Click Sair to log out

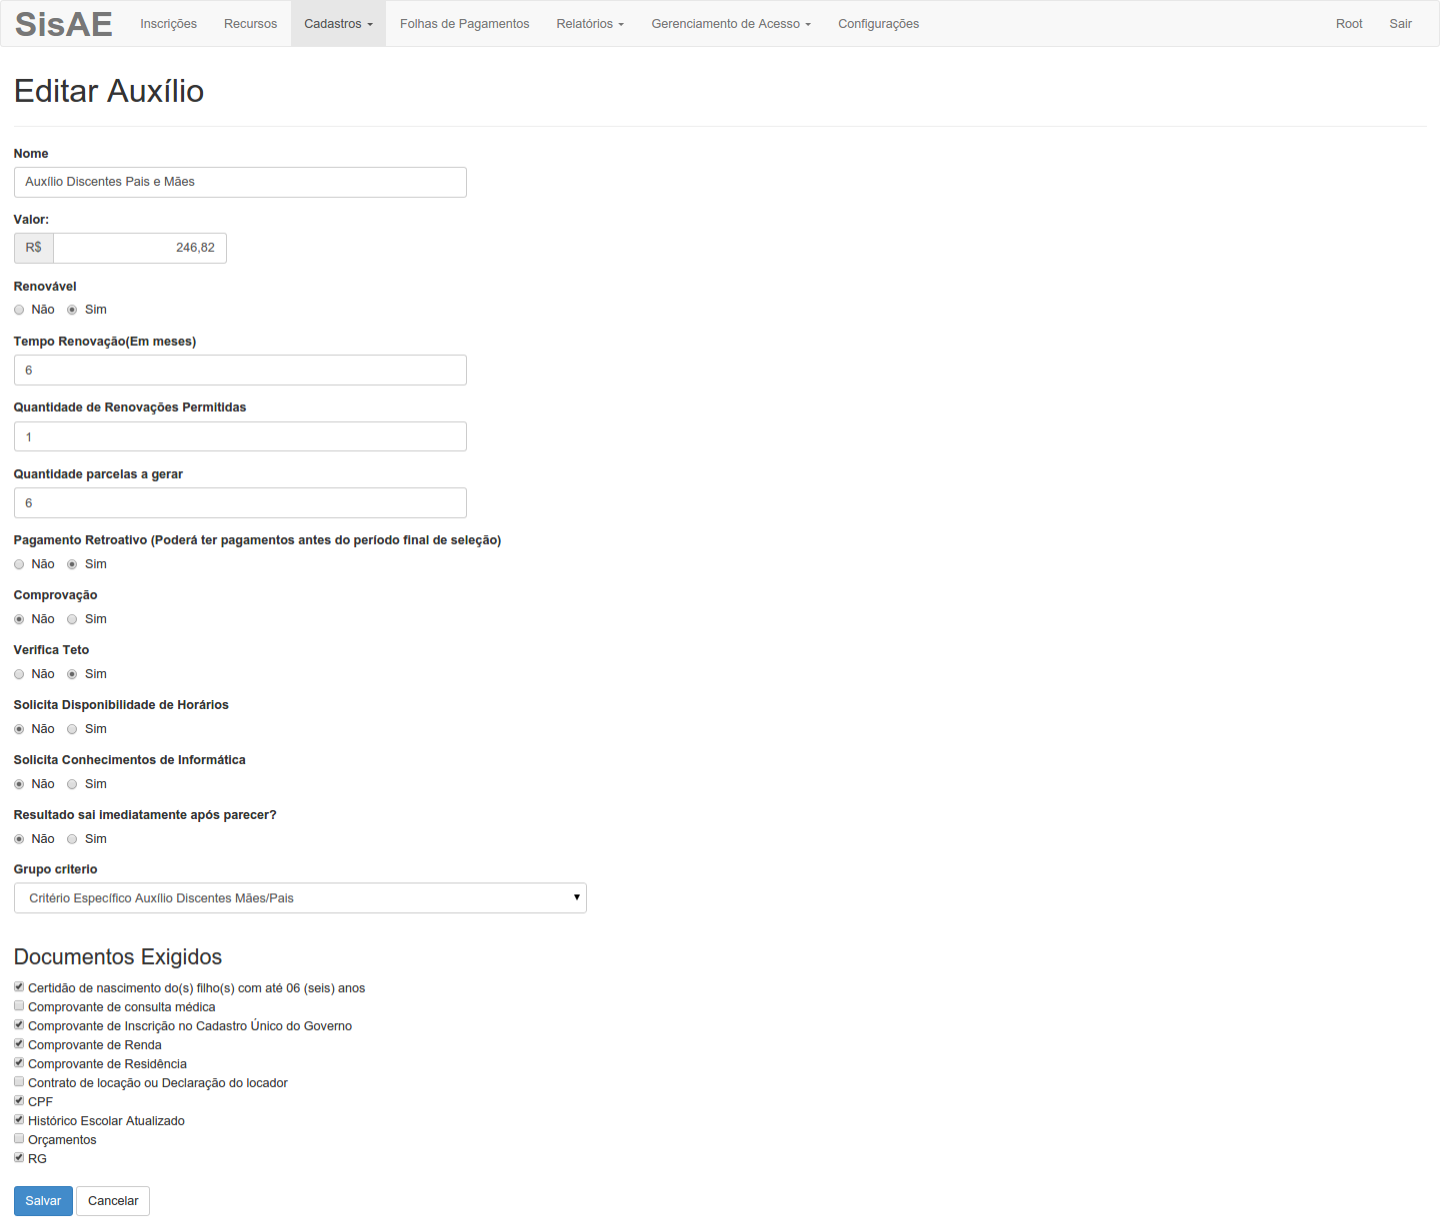1400,24
